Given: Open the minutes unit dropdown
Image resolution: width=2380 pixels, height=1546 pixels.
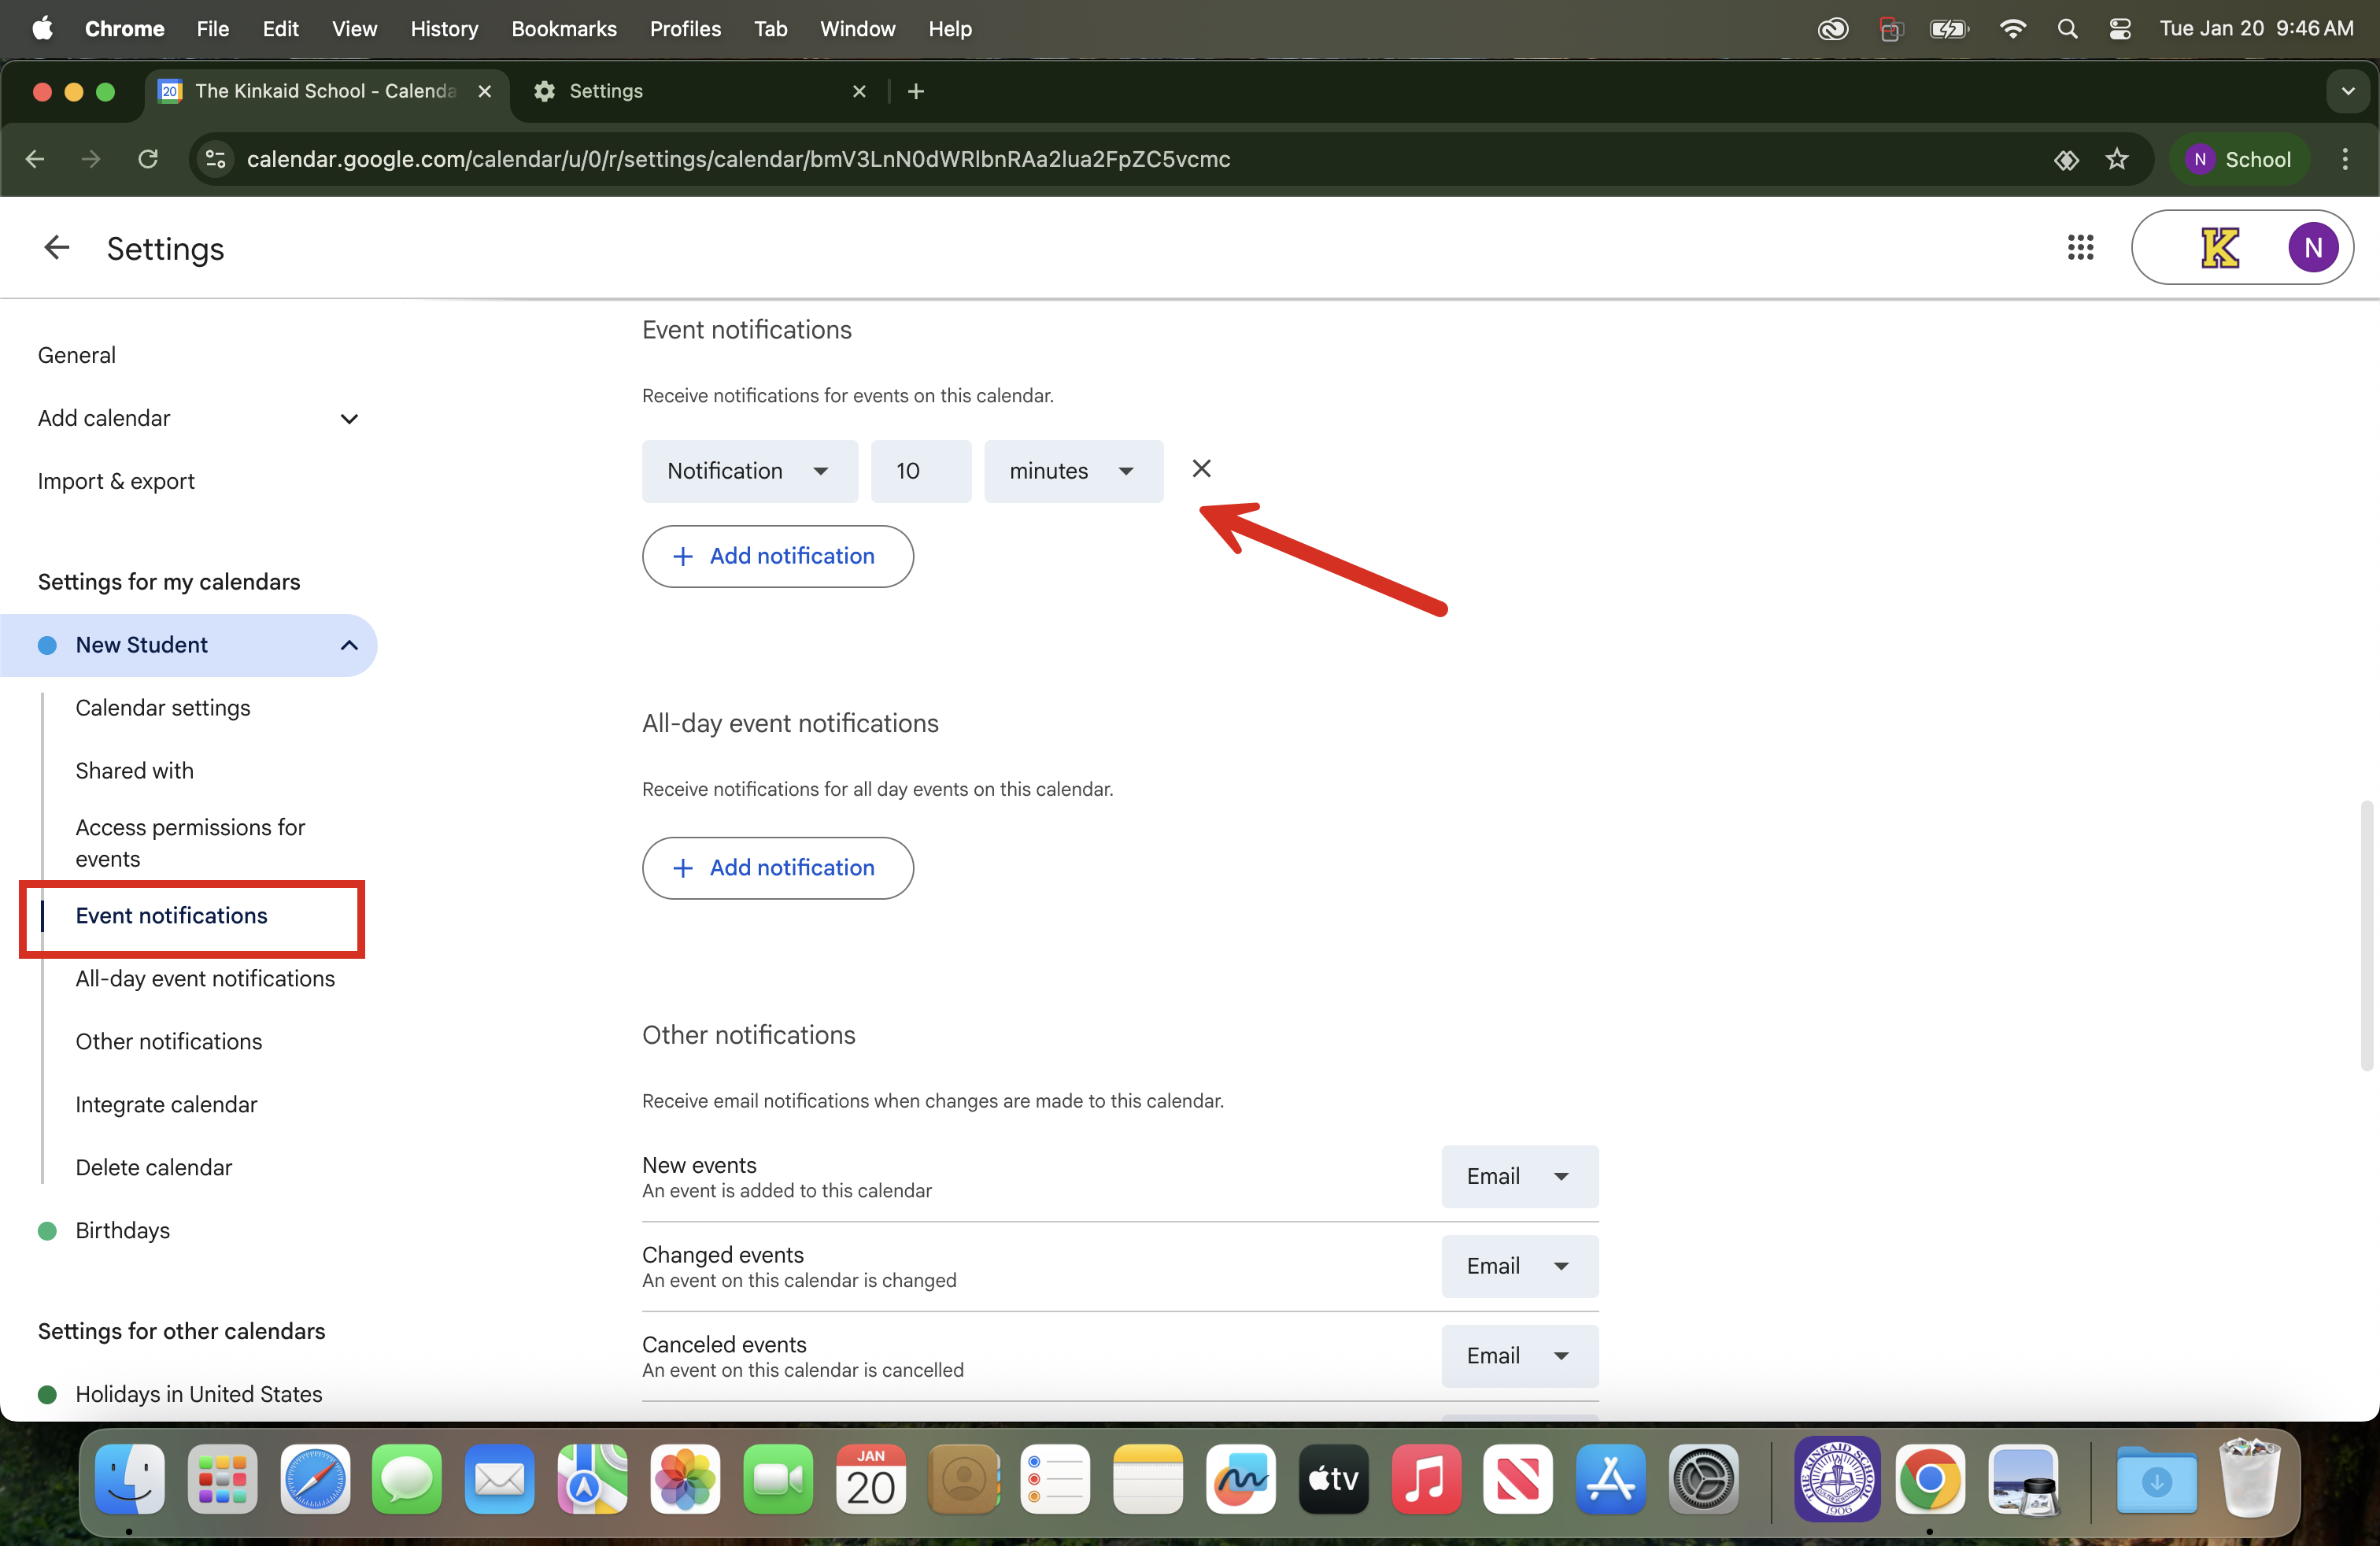Looking at the screenshot, I should pyautogui.click(x=1072, y=471).
